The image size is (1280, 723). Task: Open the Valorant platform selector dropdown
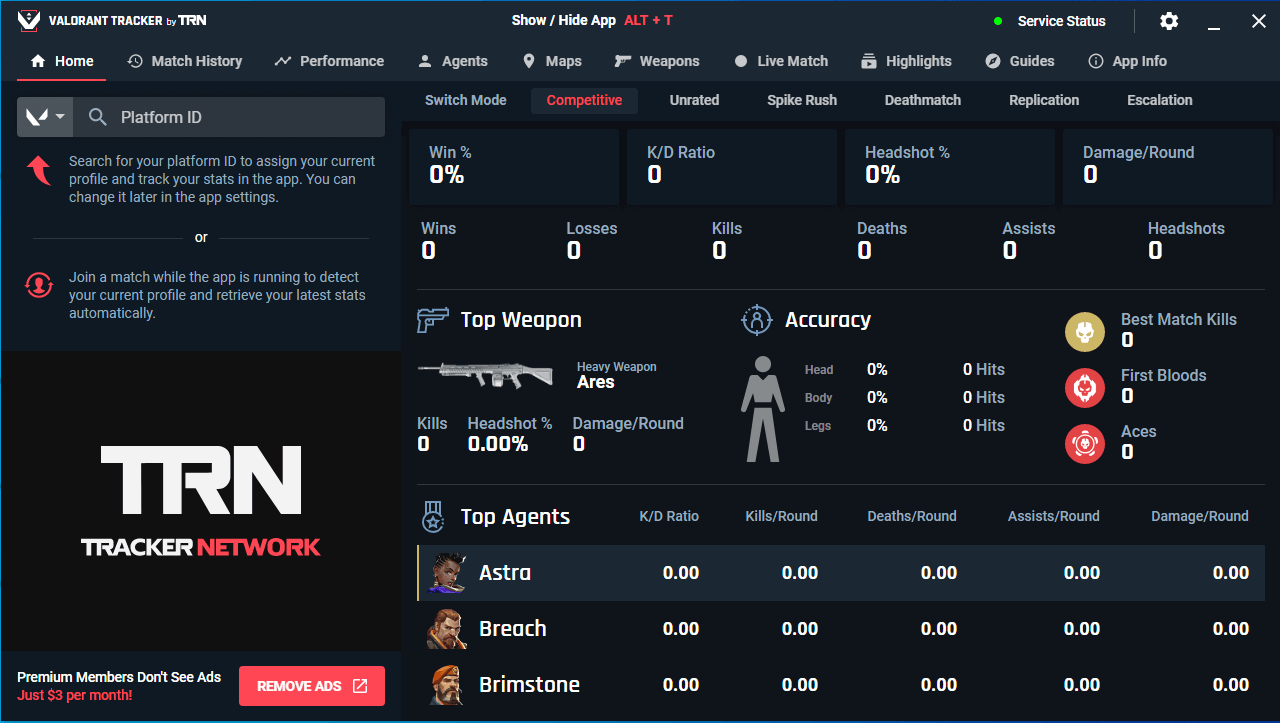coord(46,117)
